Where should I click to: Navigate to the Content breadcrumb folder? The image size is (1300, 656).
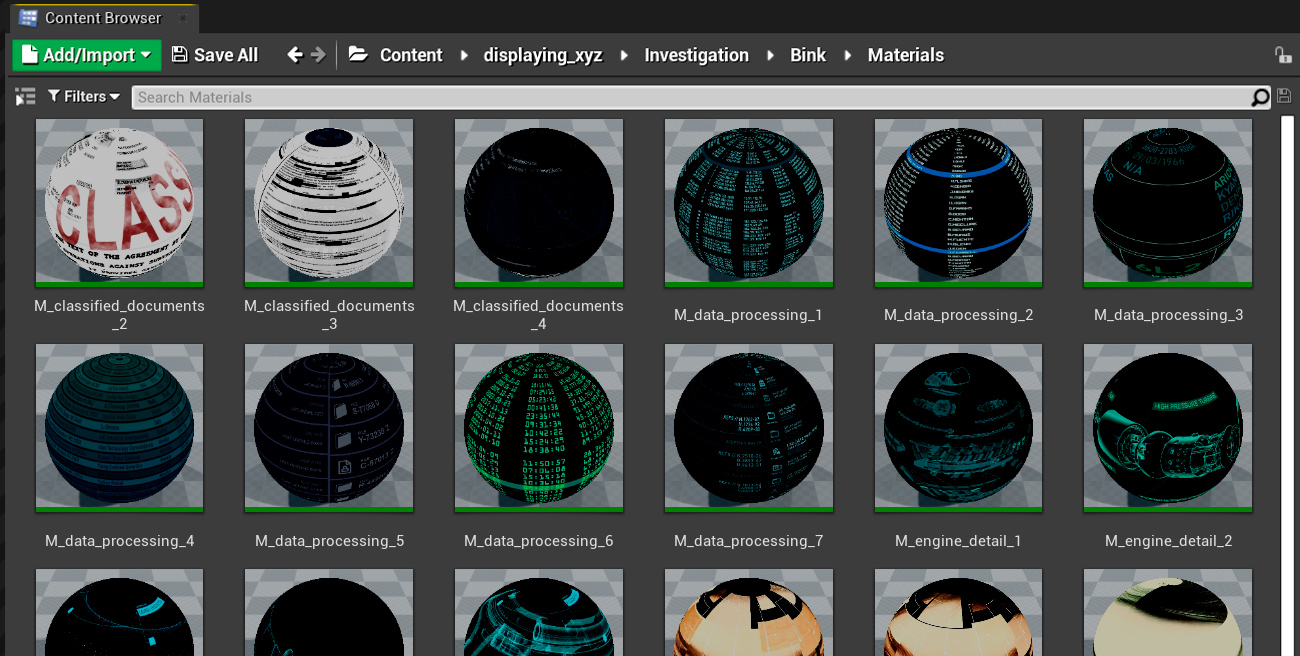(x=411, y=55)
